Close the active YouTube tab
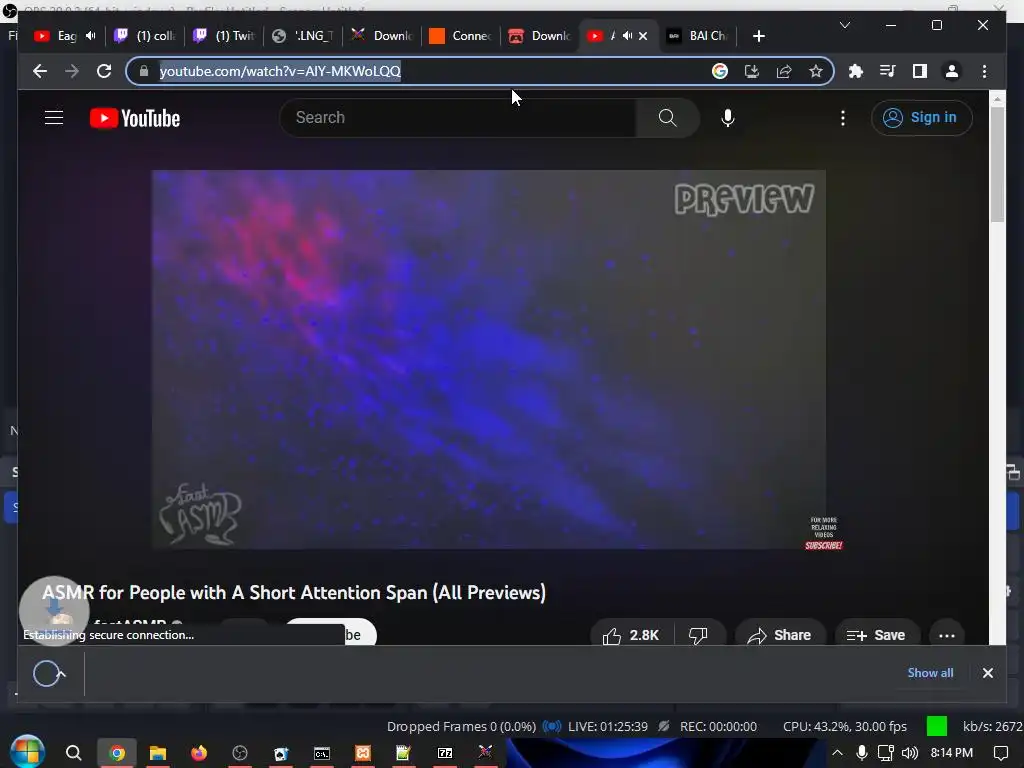 pos(643,36)
